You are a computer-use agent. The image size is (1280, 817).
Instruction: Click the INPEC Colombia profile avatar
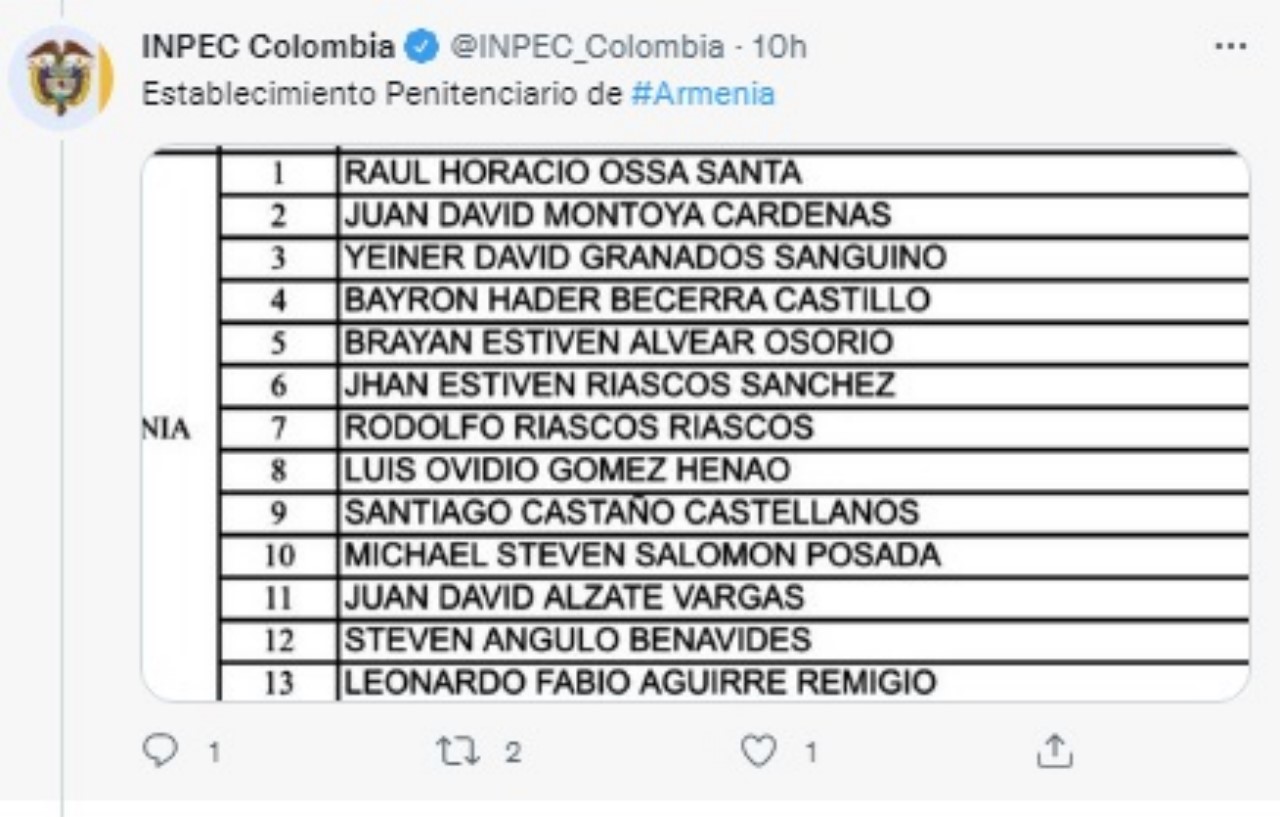click(x=60, y=78)
